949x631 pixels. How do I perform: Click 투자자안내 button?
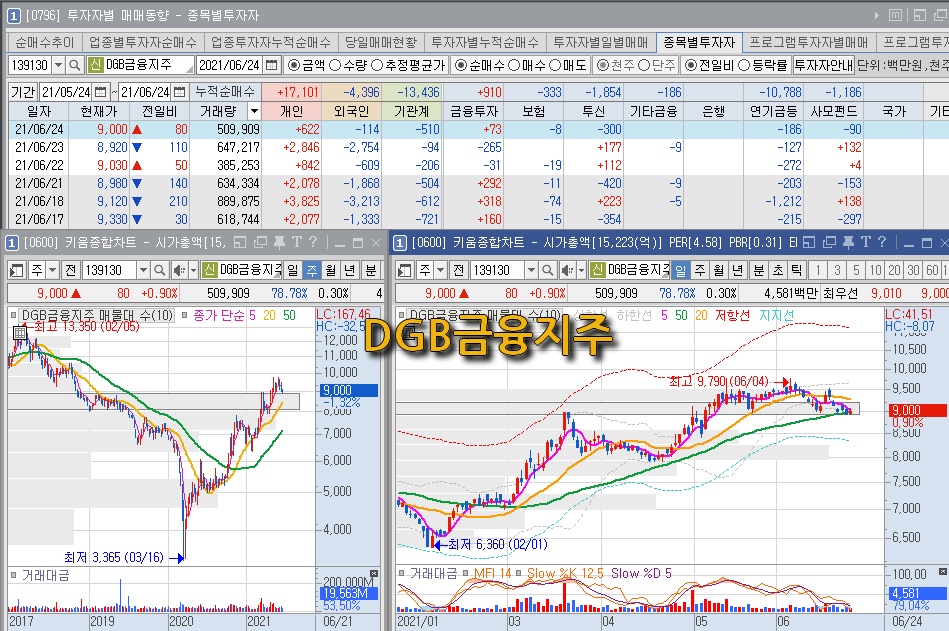(x=823, y=65)
